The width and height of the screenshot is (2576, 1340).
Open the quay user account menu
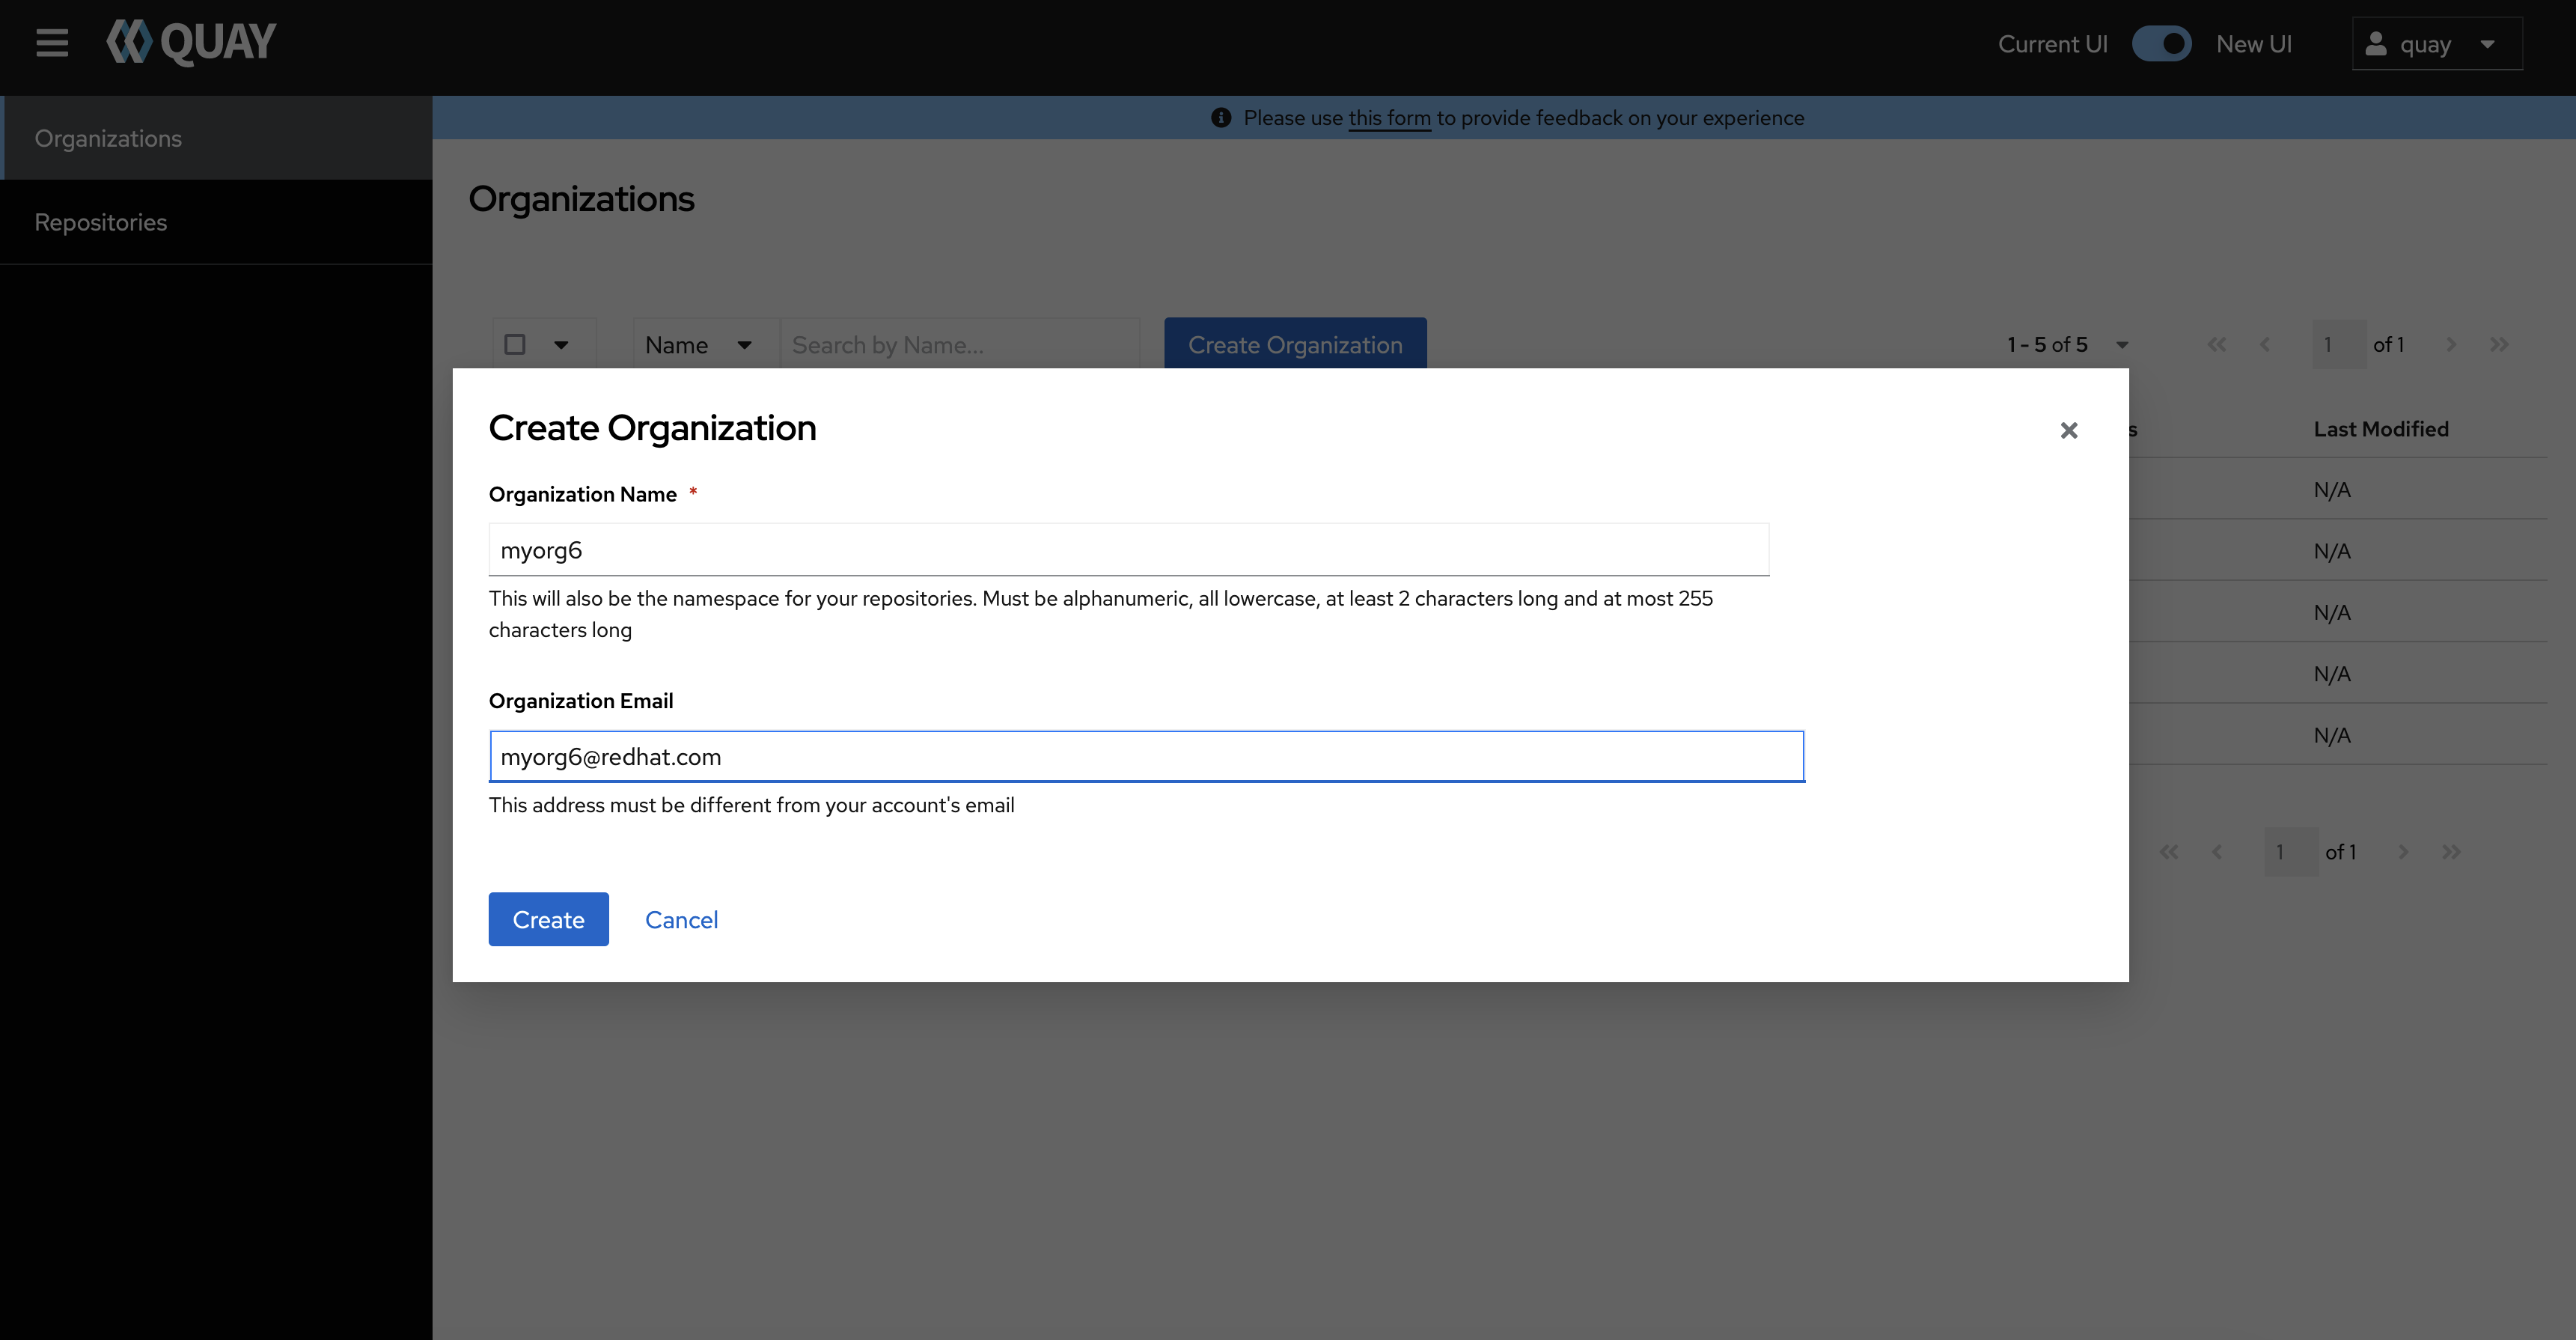point(2436,44)
